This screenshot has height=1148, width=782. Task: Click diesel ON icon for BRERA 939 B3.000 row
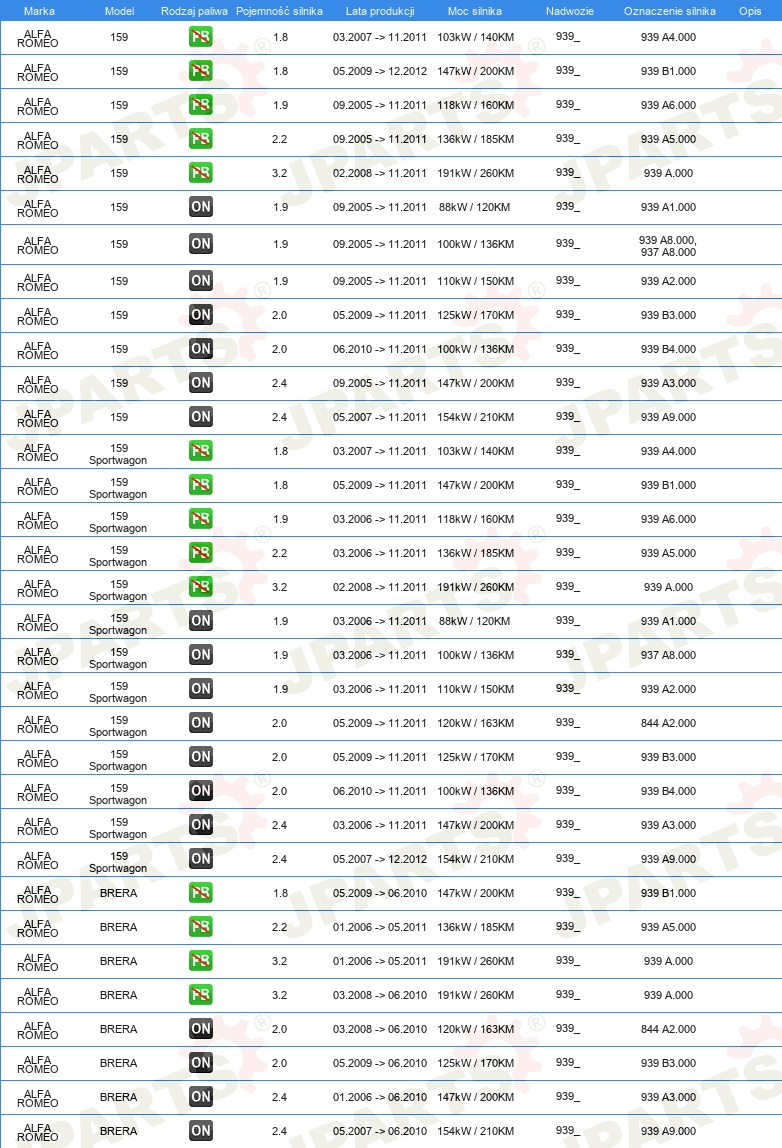pos(201,1063)
